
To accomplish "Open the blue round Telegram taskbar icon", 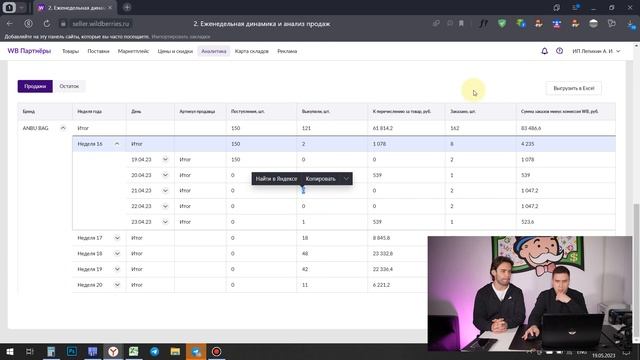I will point(155,351).
